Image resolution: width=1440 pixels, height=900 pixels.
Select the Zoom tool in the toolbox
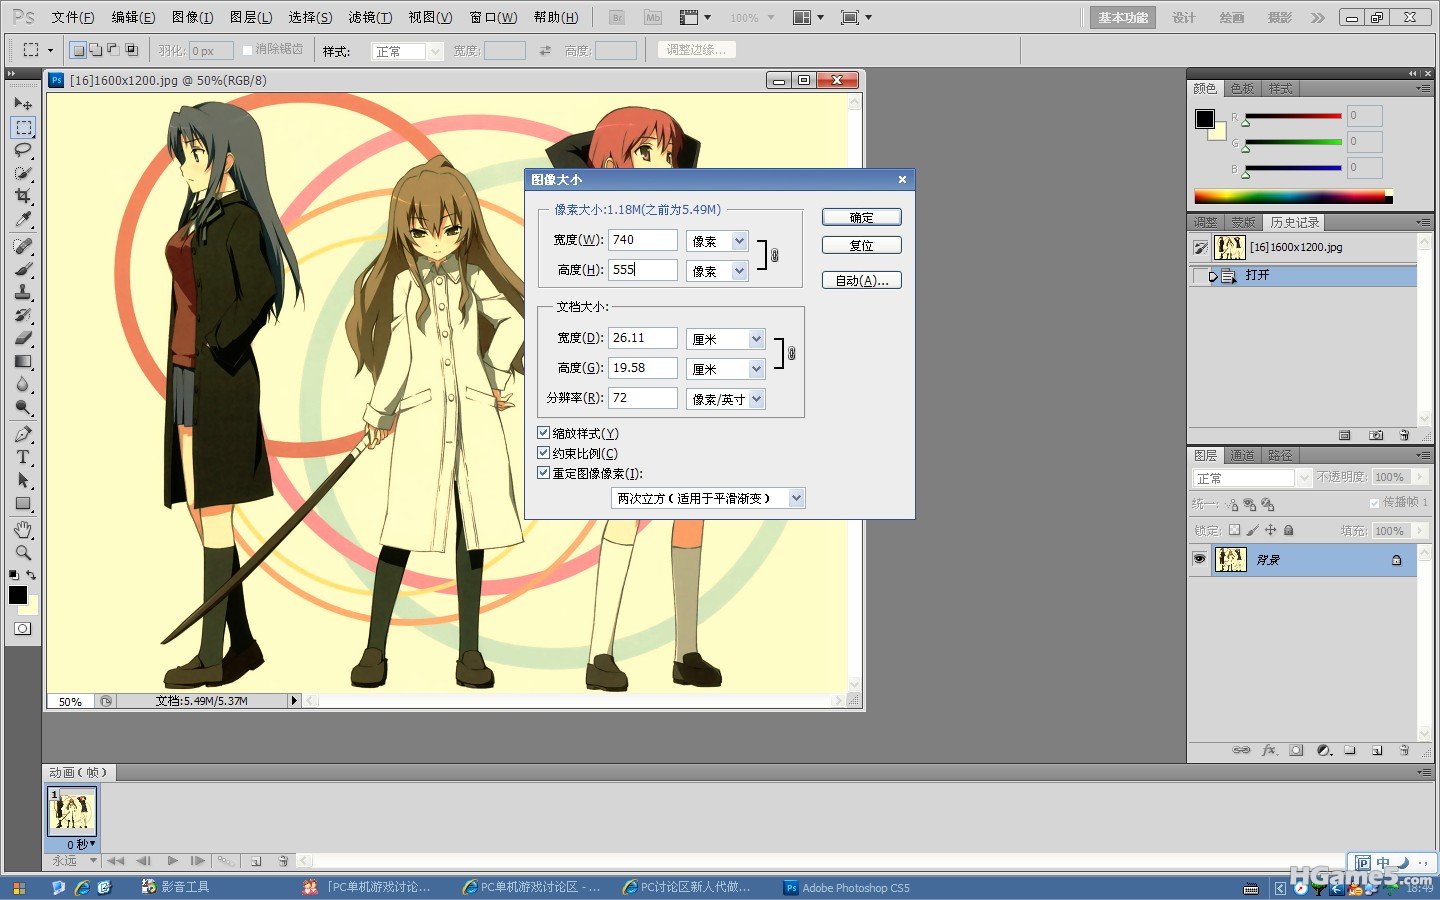[23, 552]
